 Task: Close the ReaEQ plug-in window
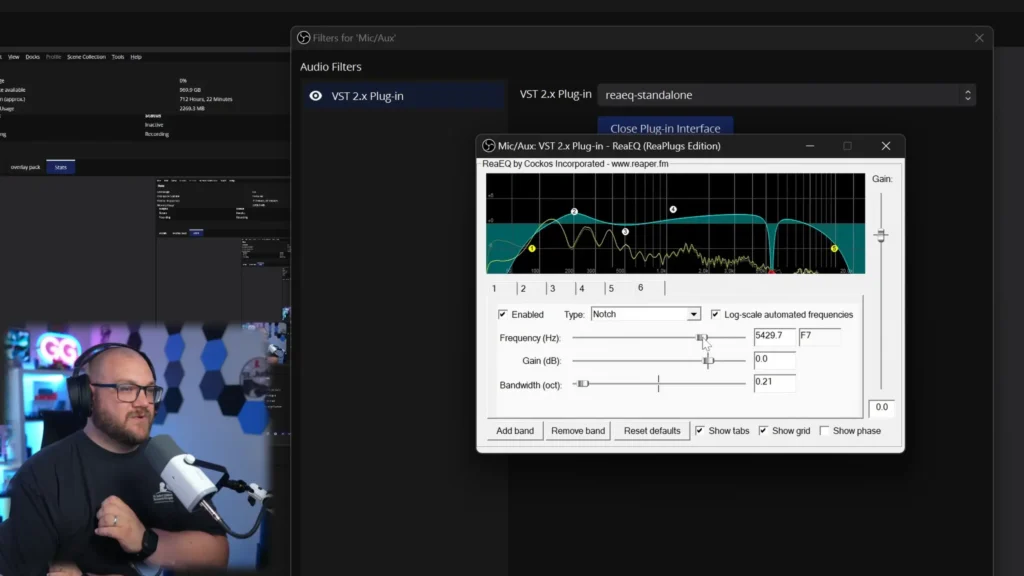point(886,146)
